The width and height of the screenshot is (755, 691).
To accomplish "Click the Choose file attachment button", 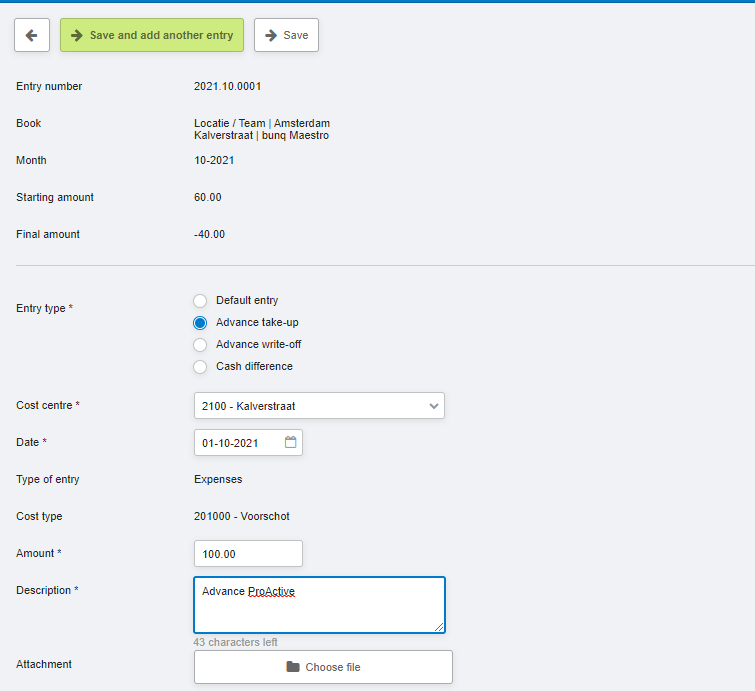I will pyautogui.click(x=323, y=667).
